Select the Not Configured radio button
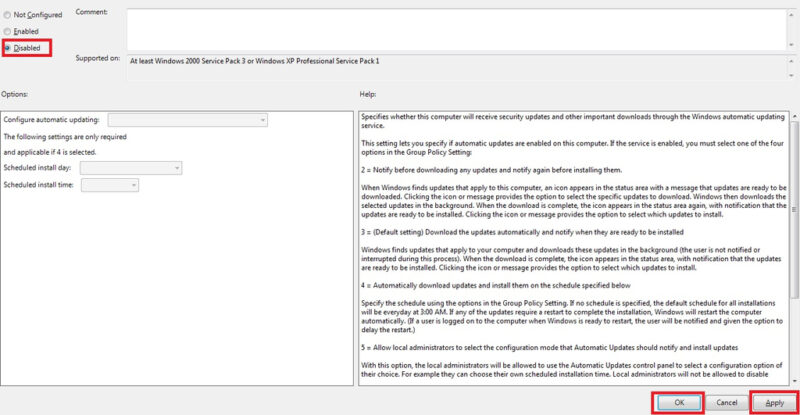The height and width of the screenshot is (415, 800). 8,15
